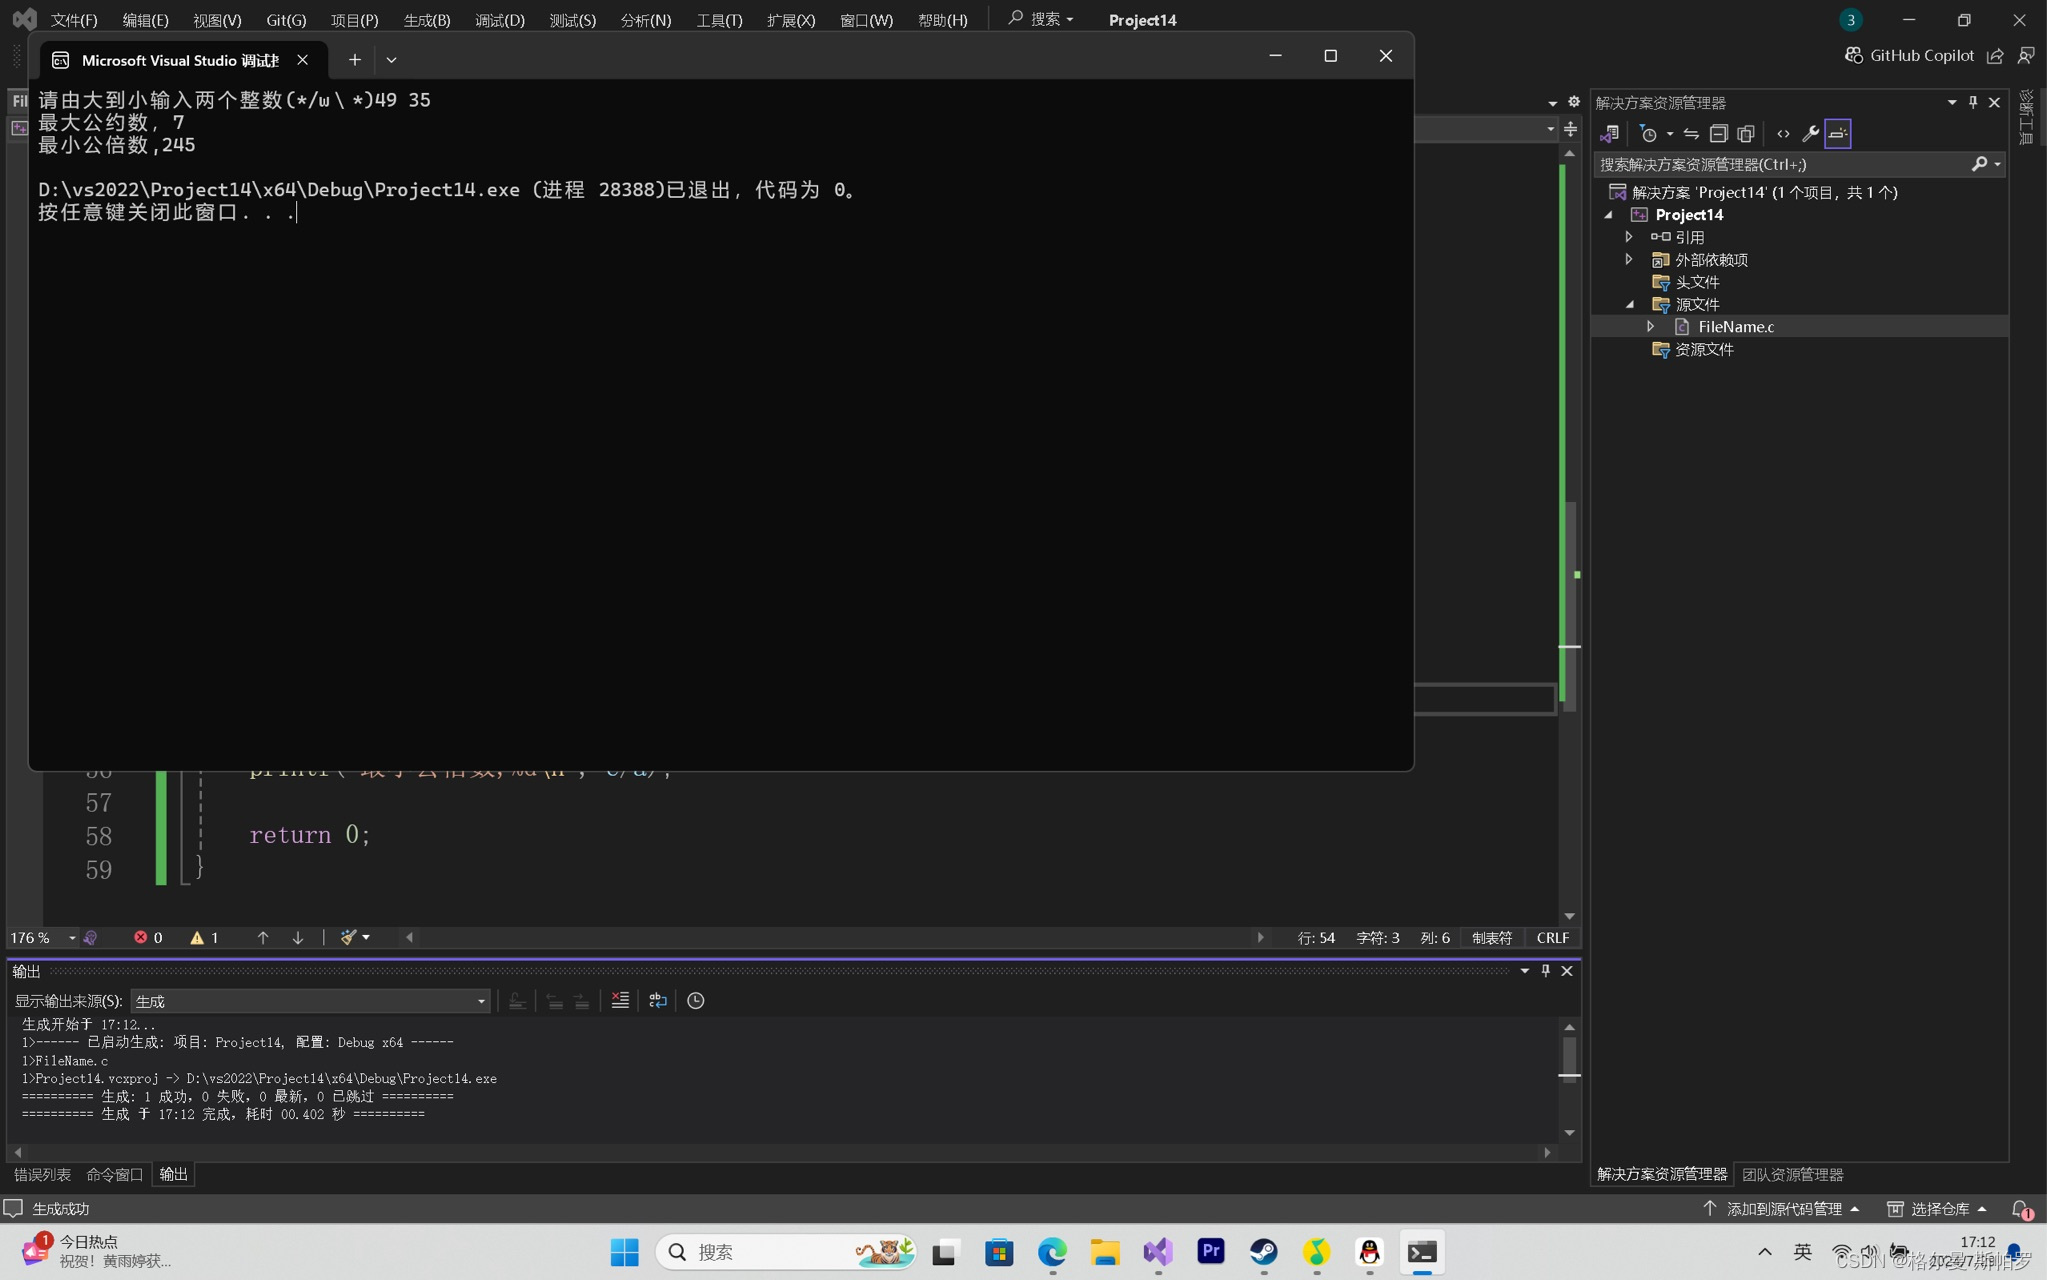Click the error count indicator showing 0

pos(148,937)
